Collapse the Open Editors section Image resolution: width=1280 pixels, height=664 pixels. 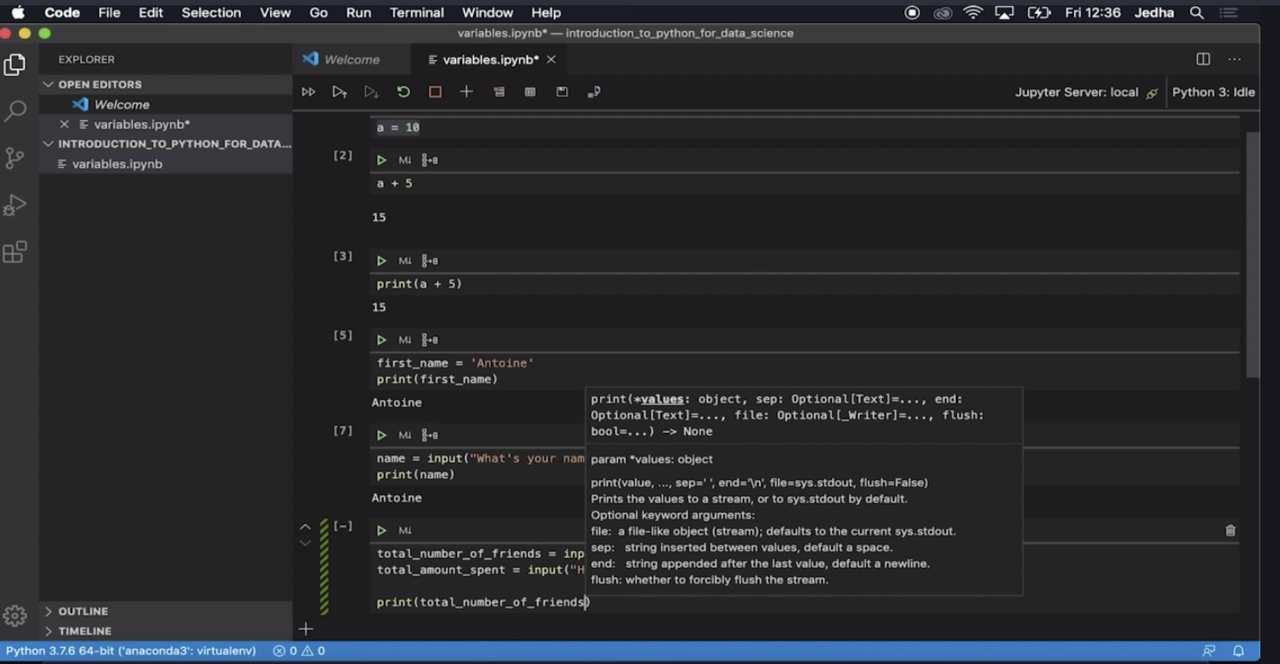coord(99,85)
